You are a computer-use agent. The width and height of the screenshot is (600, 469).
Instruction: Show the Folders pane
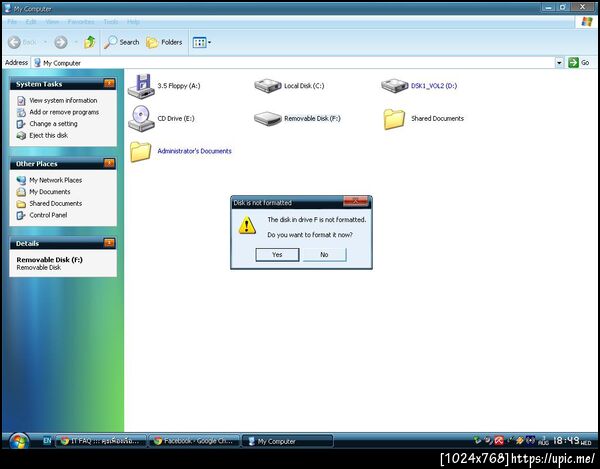click(164, 42)
